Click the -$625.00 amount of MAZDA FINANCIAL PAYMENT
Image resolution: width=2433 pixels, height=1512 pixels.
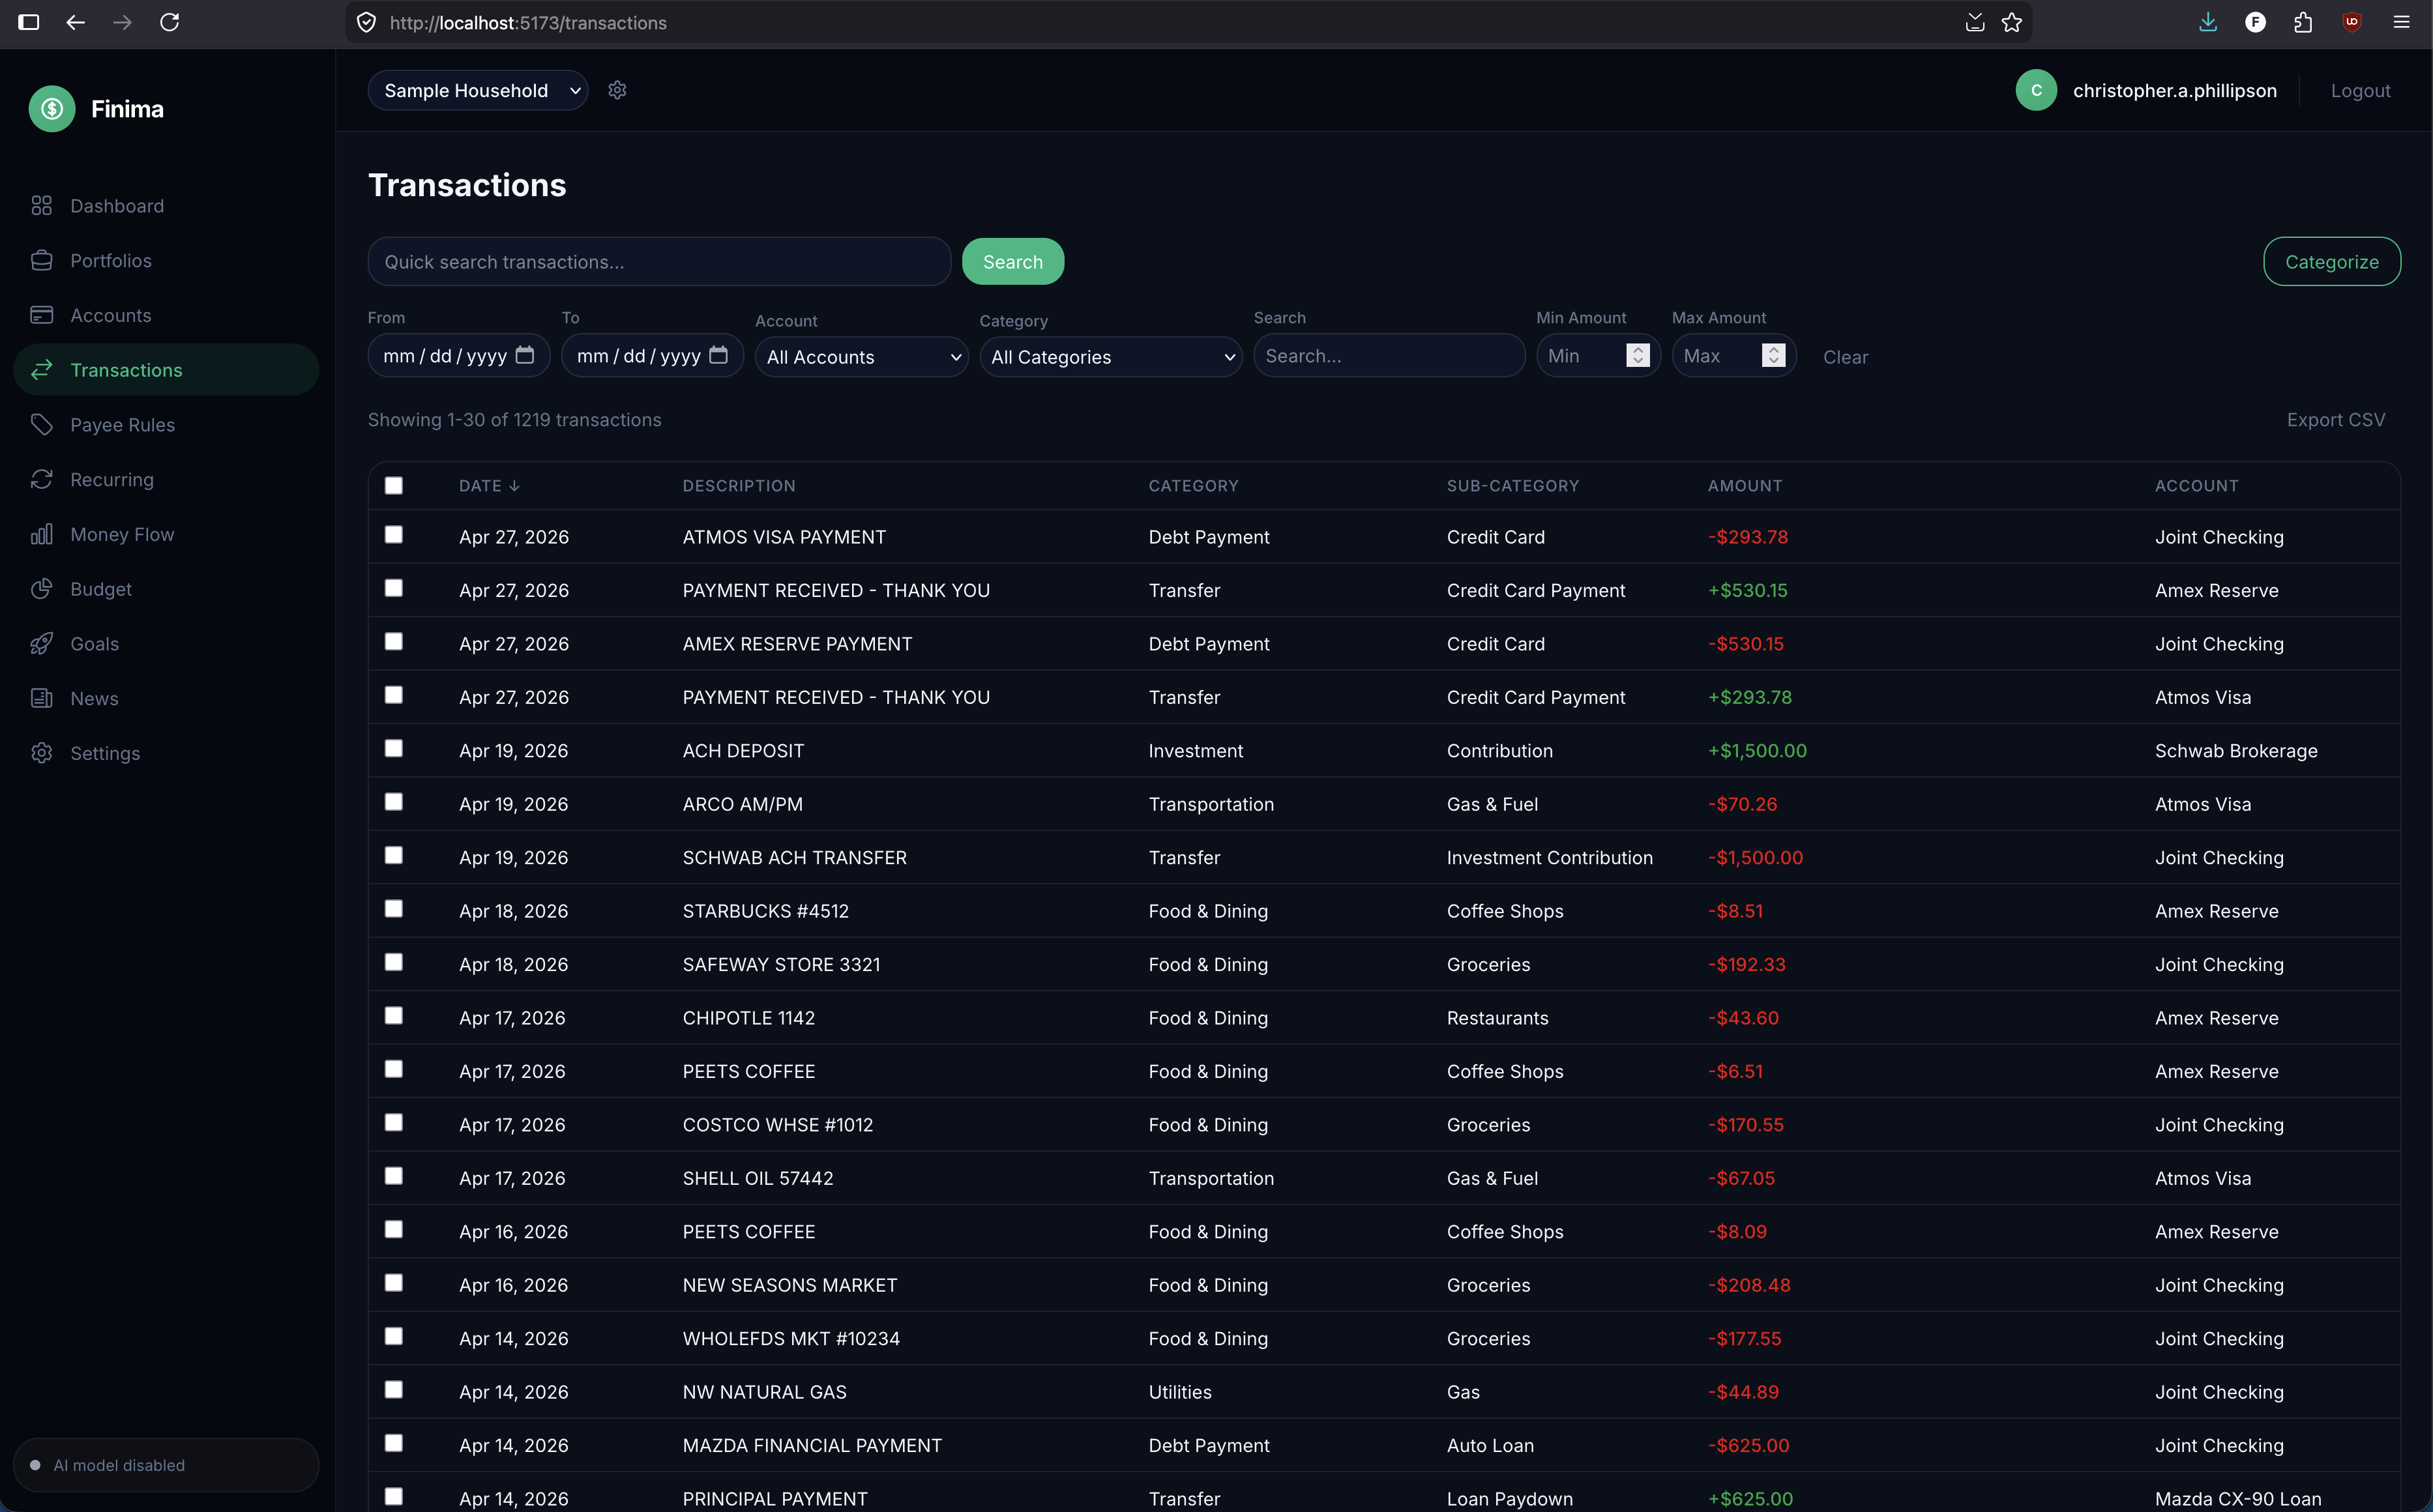click(1748, 1446)
